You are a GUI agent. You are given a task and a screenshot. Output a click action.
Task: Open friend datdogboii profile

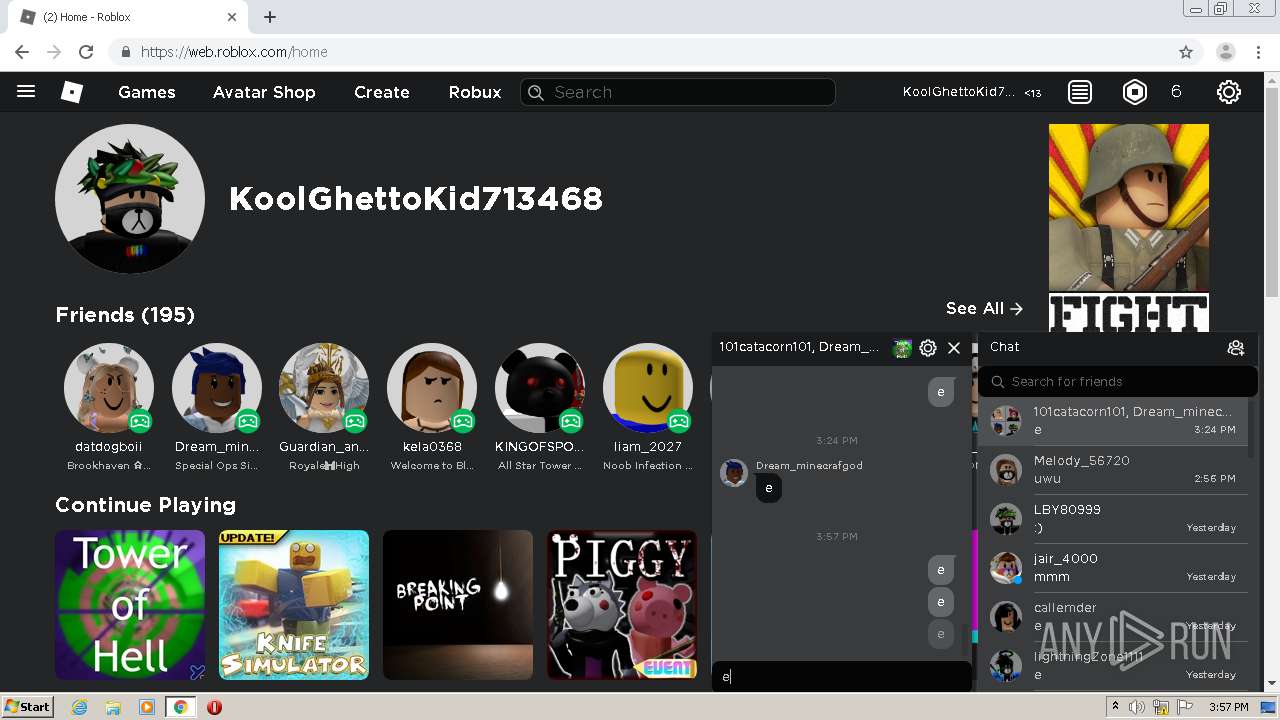(109, 388)
